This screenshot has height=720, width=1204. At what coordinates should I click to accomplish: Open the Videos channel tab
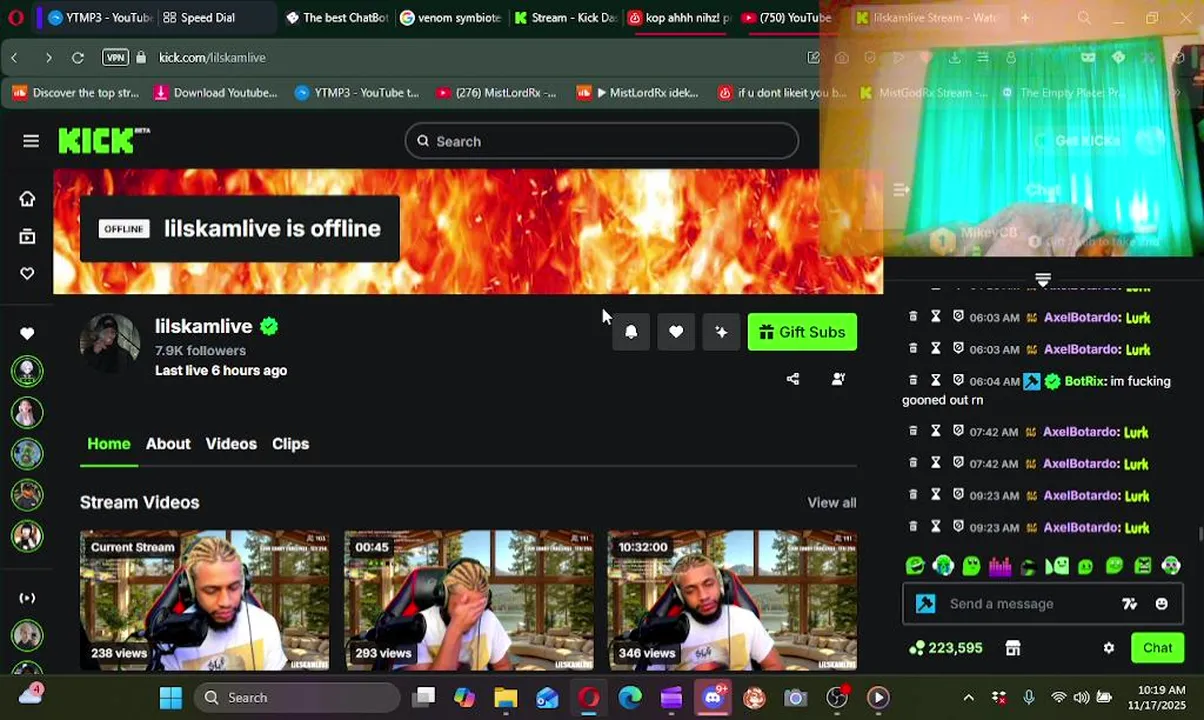231,444
